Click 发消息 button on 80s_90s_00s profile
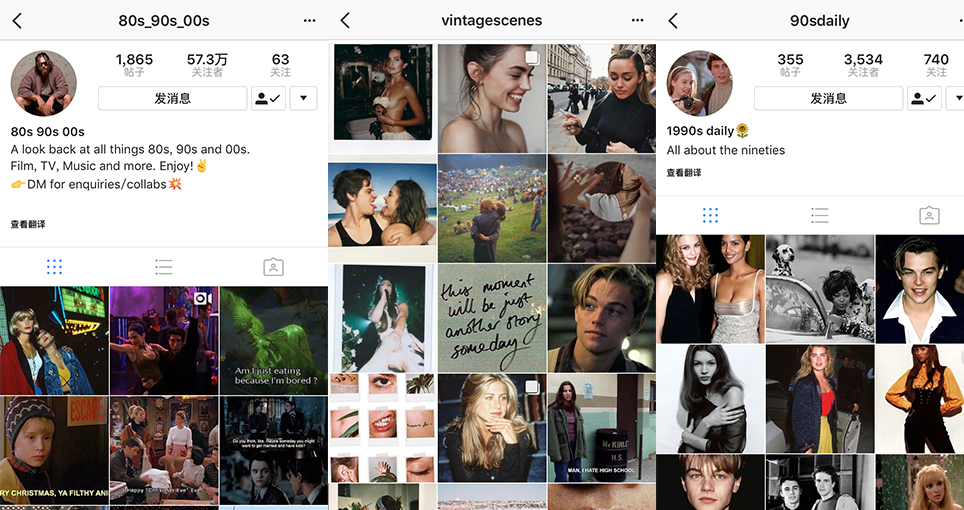Viewport: 964px width, 510px height. coord(172,98)
